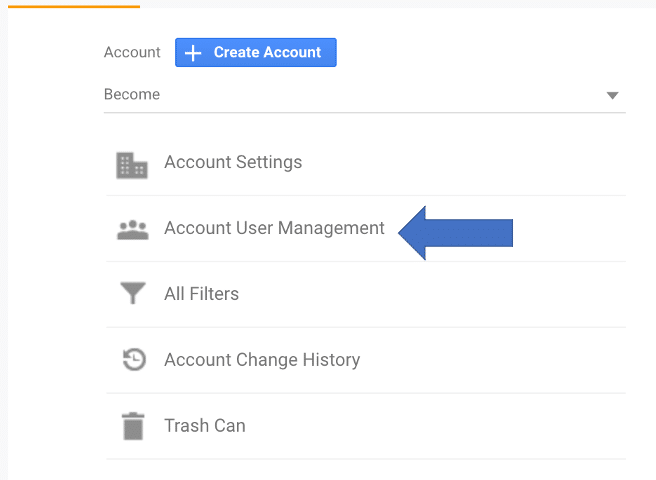Click the Create Account button

256,52
